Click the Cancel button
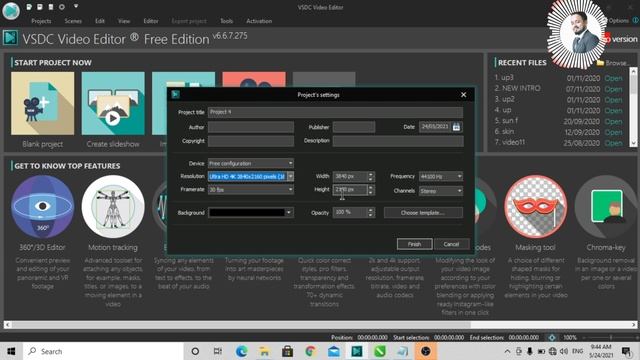Screen dimensions: 640x360 451,244
